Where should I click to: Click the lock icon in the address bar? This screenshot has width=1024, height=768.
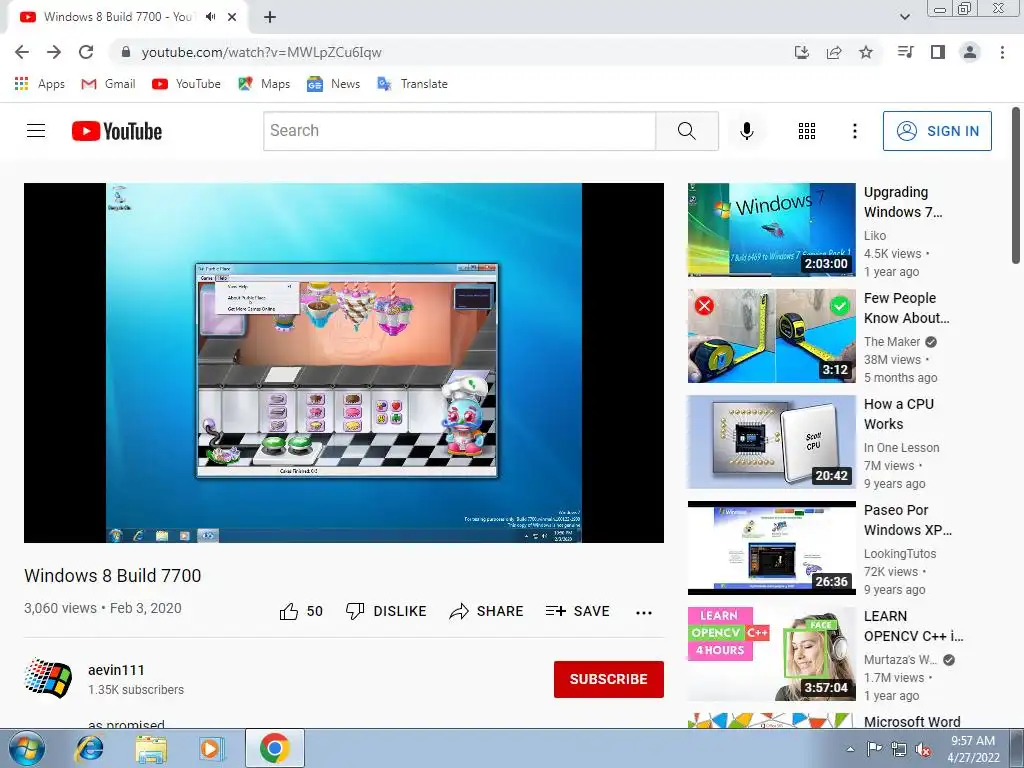click(126, 52)
